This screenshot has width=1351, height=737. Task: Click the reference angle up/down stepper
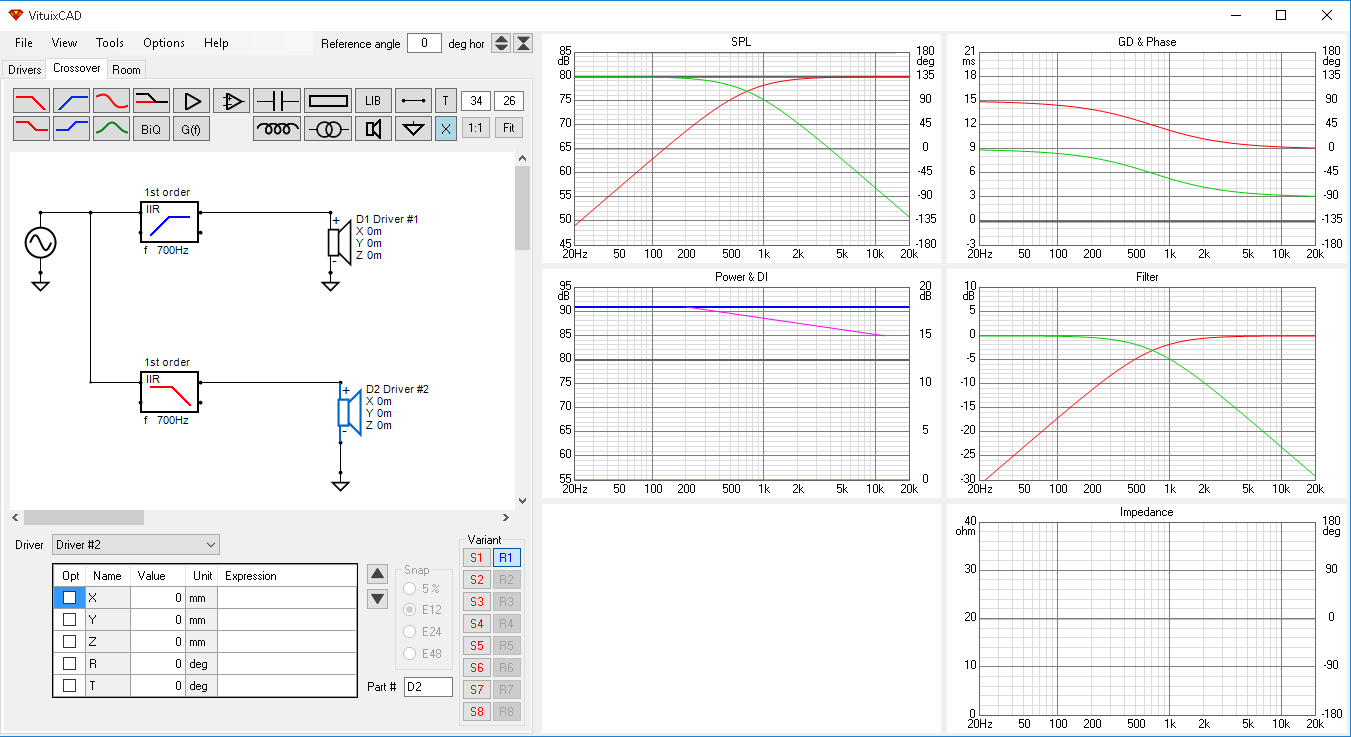pos(501,43)
